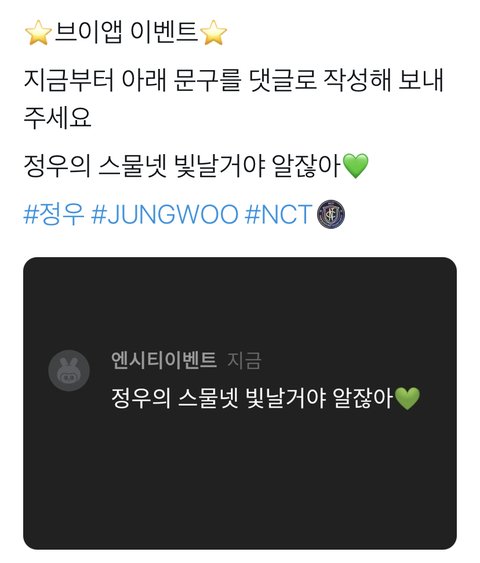Click the 브이앱 이벤트 heading text

tap(126, 32)
